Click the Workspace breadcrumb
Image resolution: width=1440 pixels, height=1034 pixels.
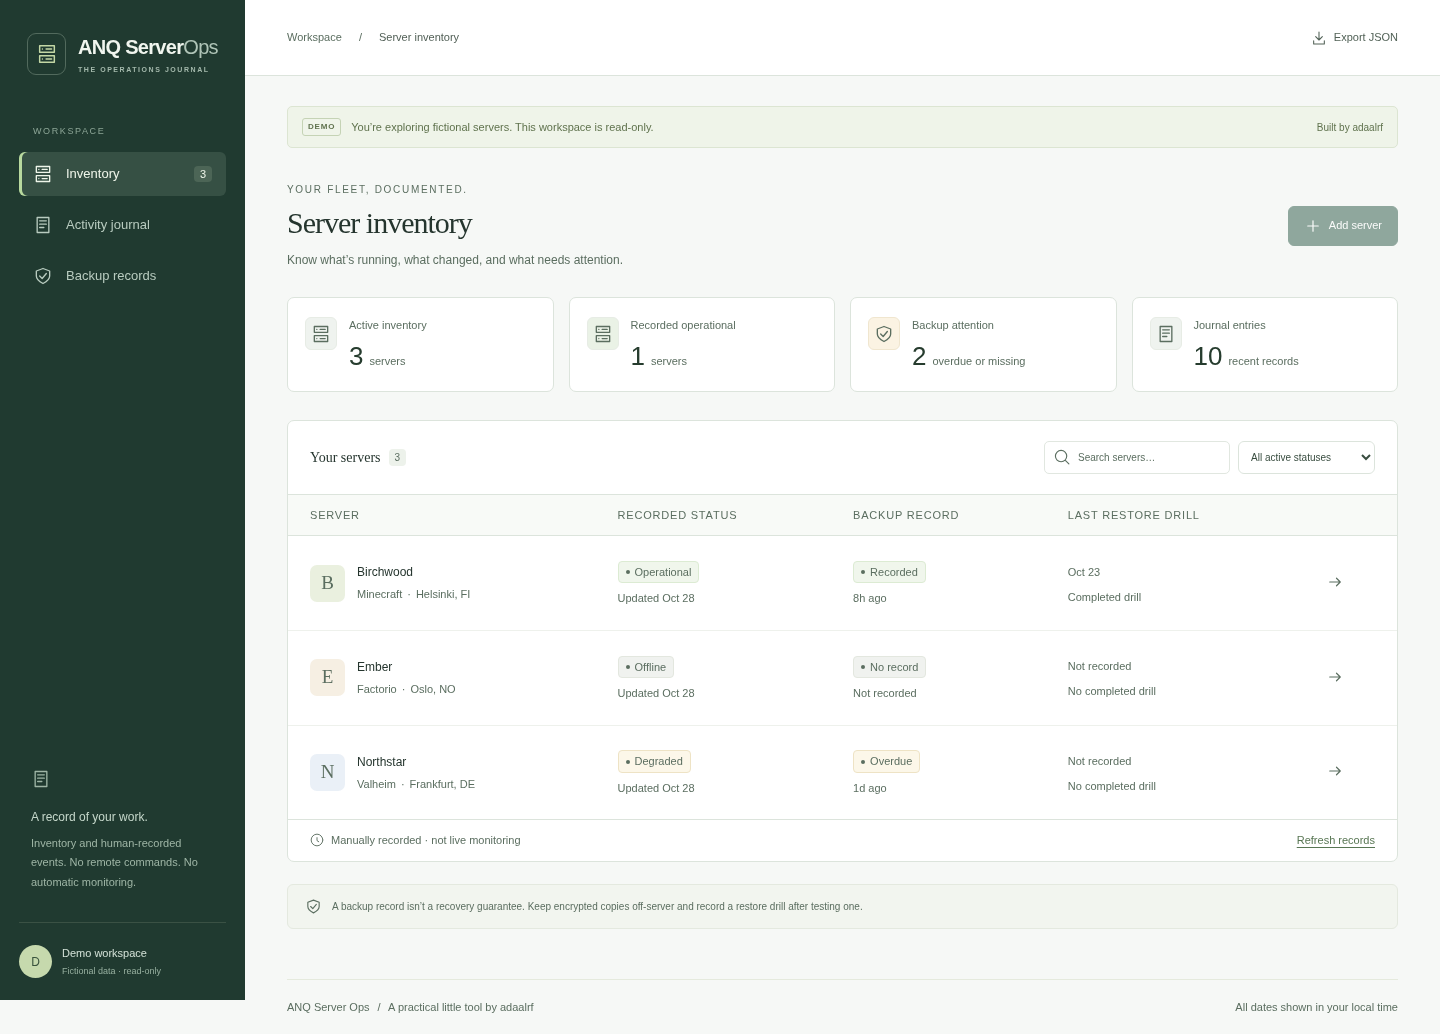click(314, 37)
